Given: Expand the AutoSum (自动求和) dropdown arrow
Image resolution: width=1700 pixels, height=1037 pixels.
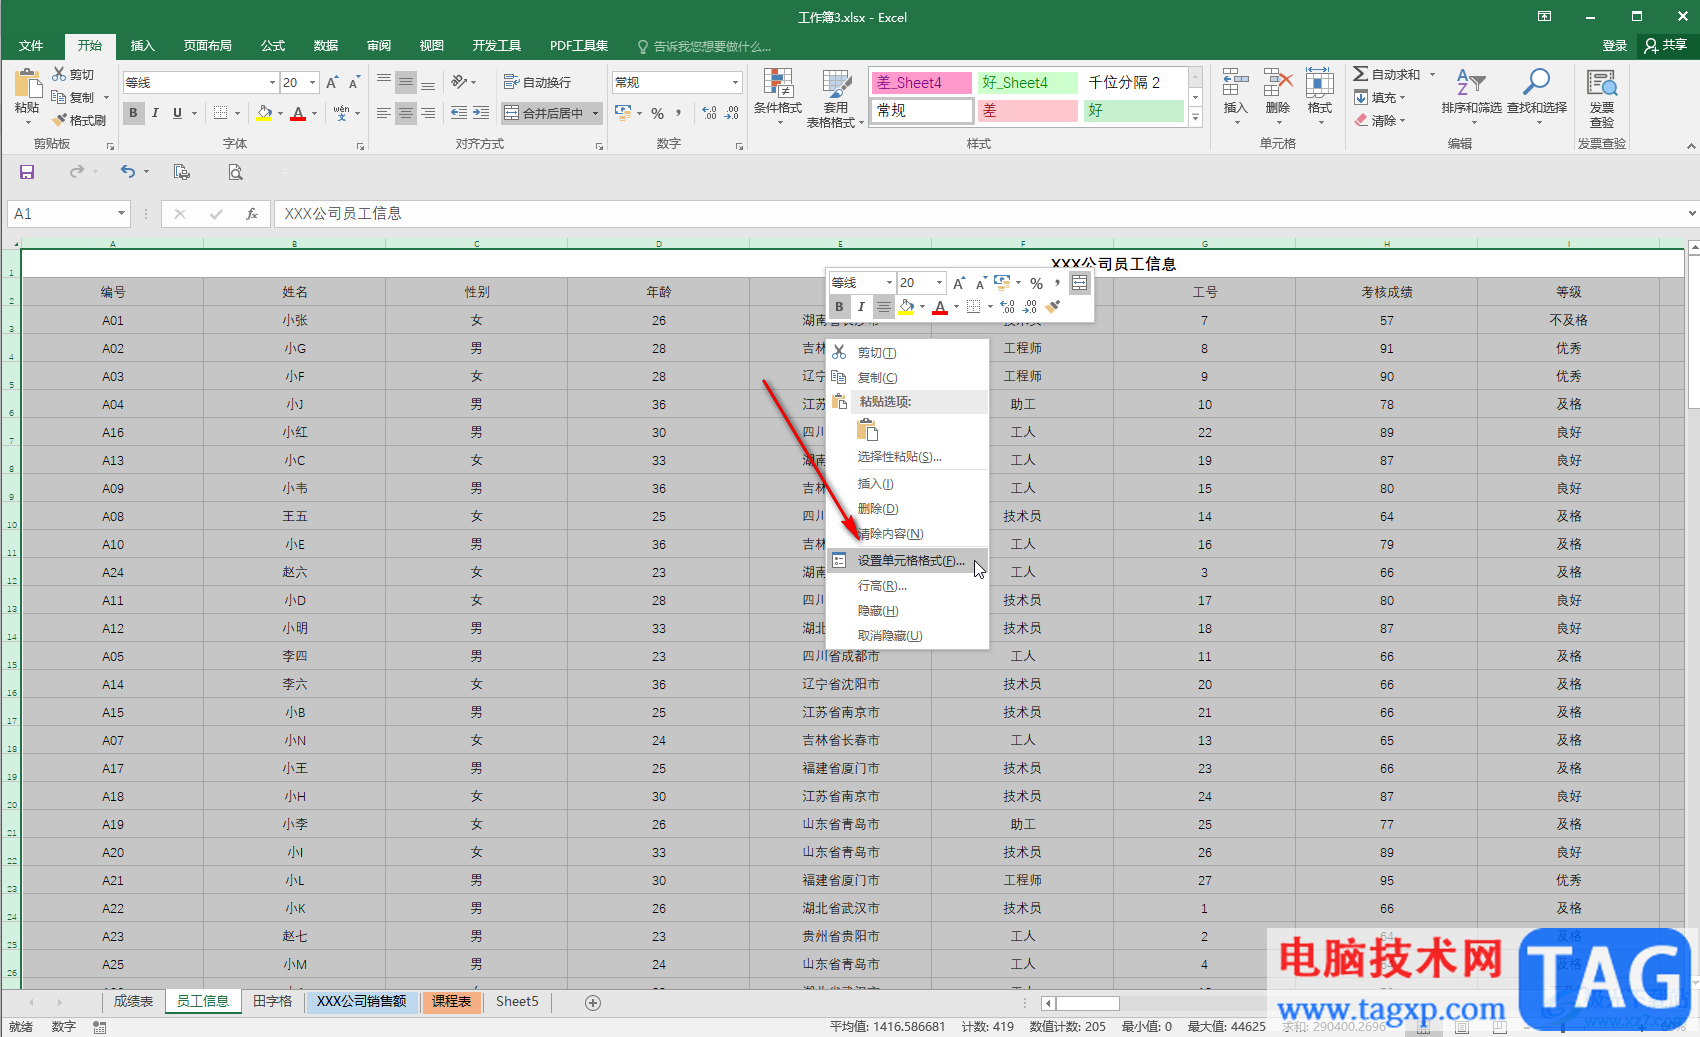Looking at the screenshot, I should 1432,75.
